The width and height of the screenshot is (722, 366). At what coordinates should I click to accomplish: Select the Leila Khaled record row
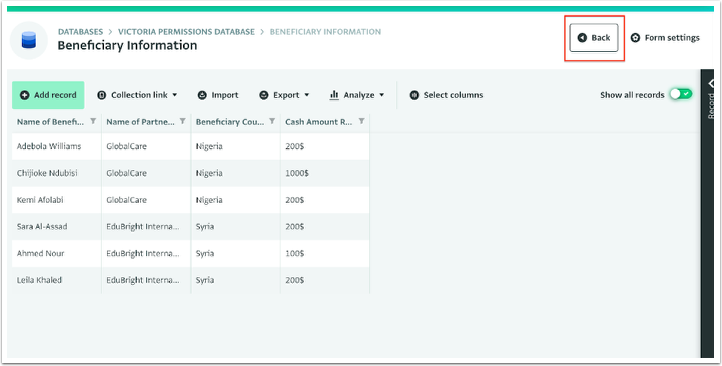[x=191, y=280]
